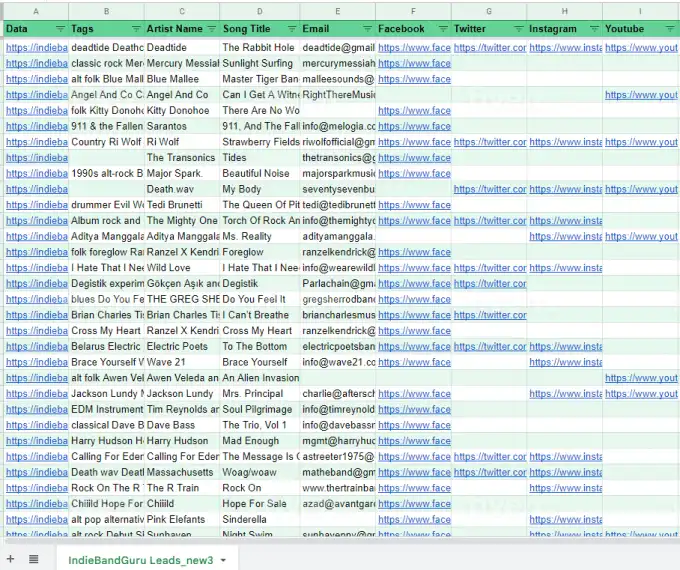The height and width of the screenshot is (570, 680).
Task: Click the filter icon in the Data header
Action: pos(59,29)
